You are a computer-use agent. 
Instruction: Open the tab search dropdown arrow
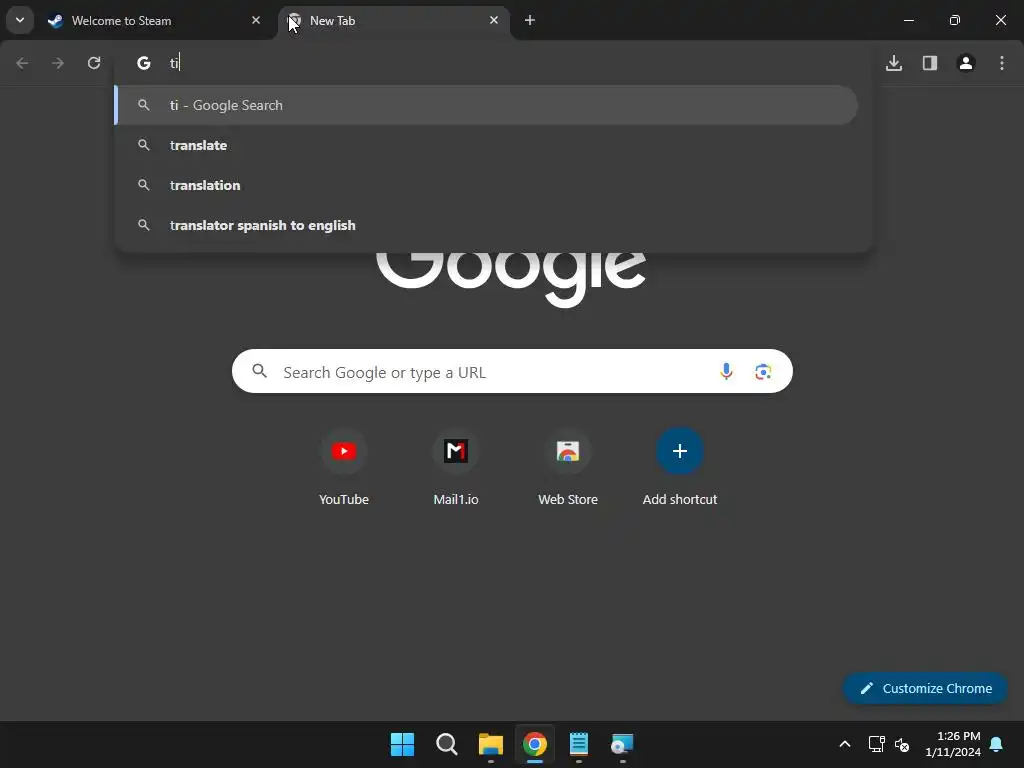point(20,20)
